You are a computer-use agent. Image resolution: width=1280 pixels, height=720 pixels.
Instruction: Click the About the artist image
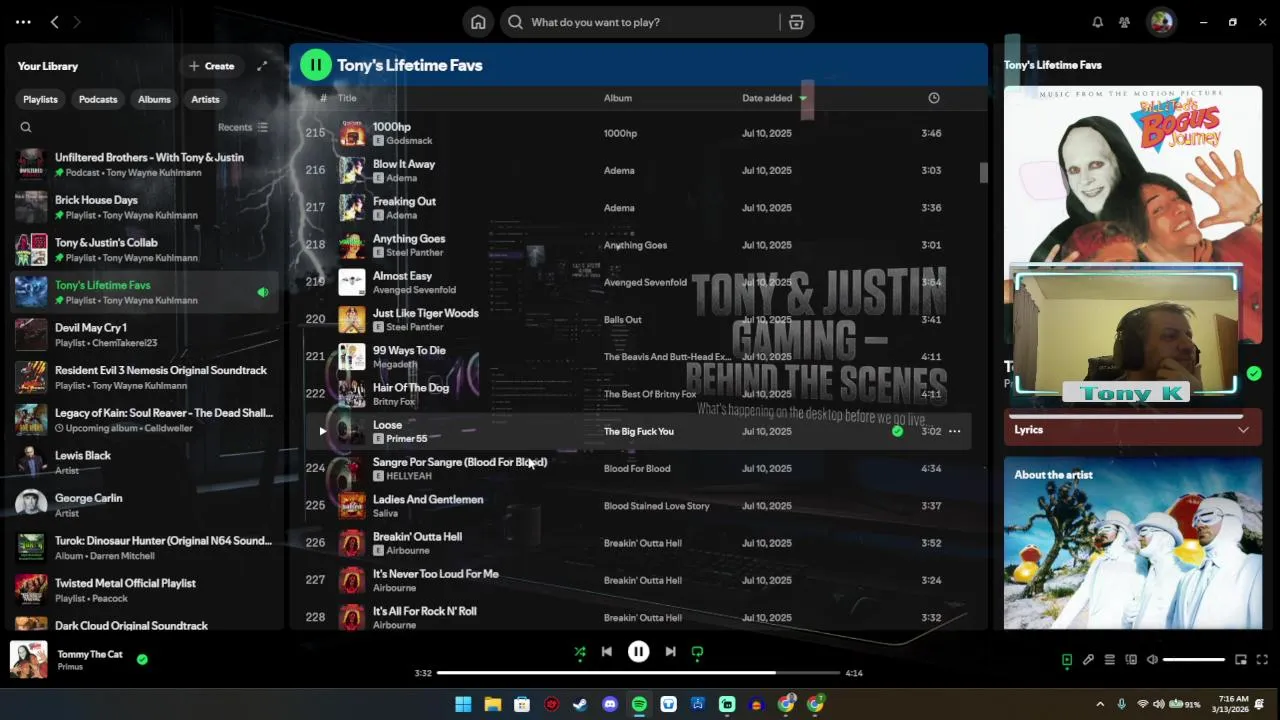click(x=1133, y=543)
